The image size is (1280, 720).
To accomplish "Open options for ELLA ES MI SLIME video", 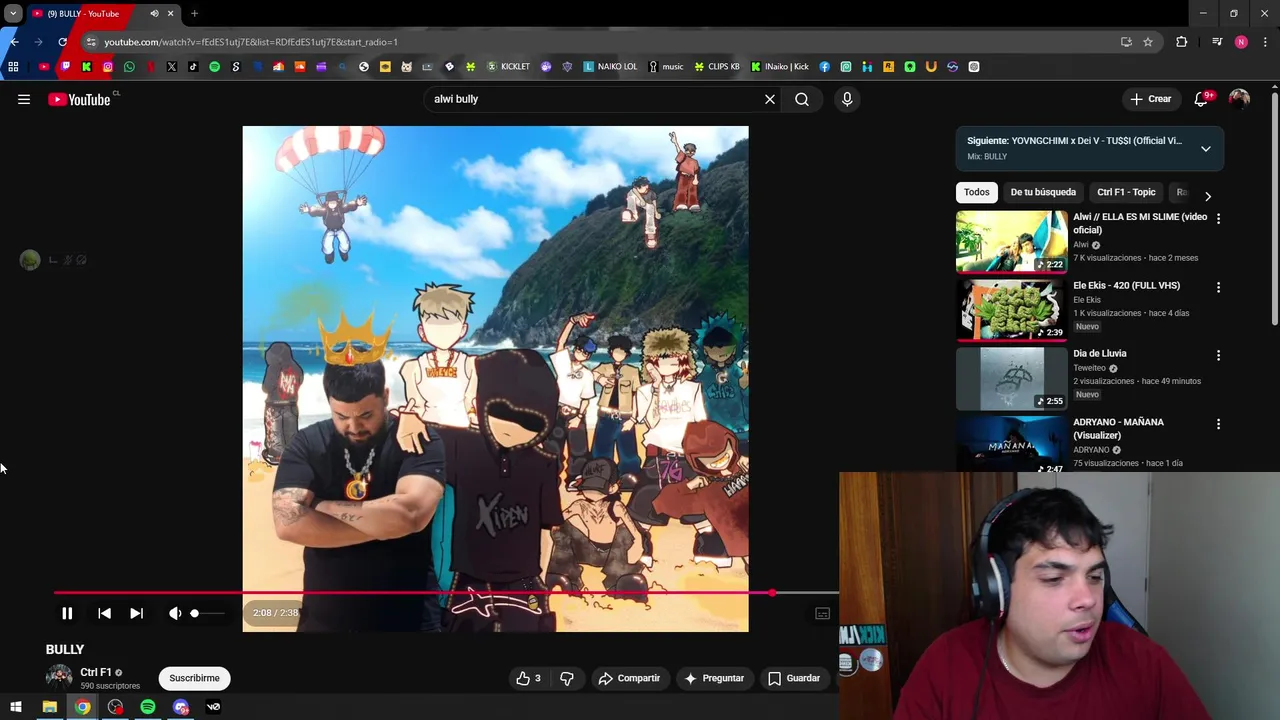I will click(1218, 218).
